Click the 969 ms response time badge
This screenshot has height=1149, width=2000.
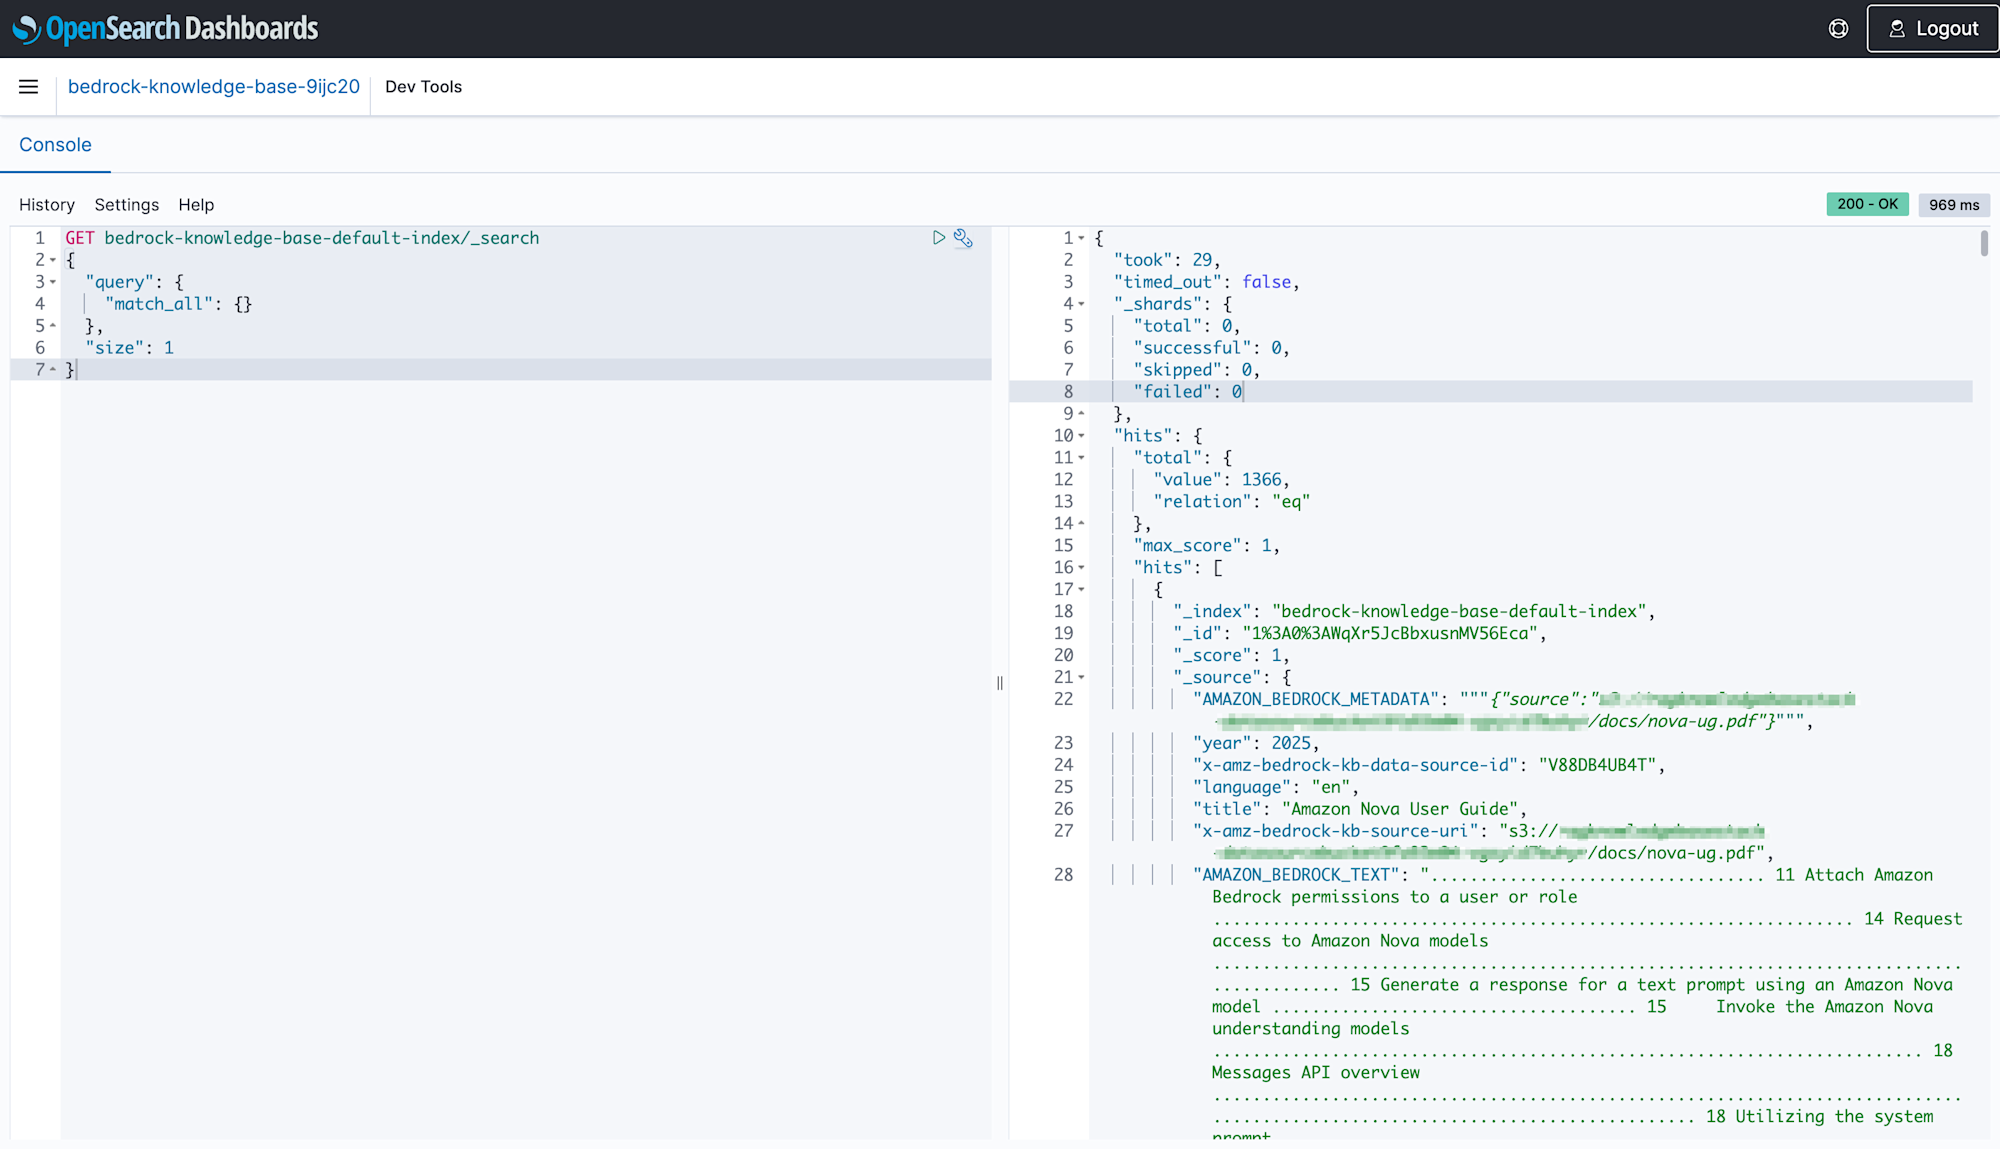click(x=1954, y=205)
